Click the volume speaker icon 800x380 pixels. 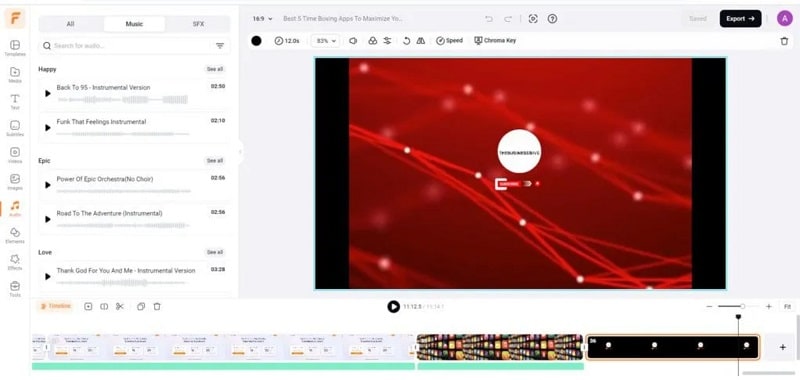pos(353,41)
